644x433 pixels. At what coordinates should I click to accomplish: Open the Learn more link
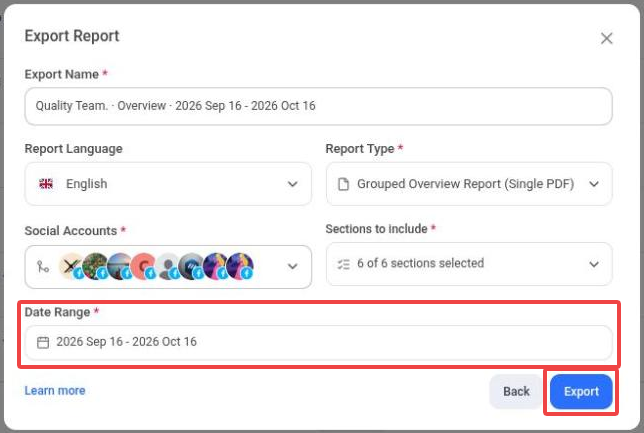pyautogui.click(x=55, y=391)
